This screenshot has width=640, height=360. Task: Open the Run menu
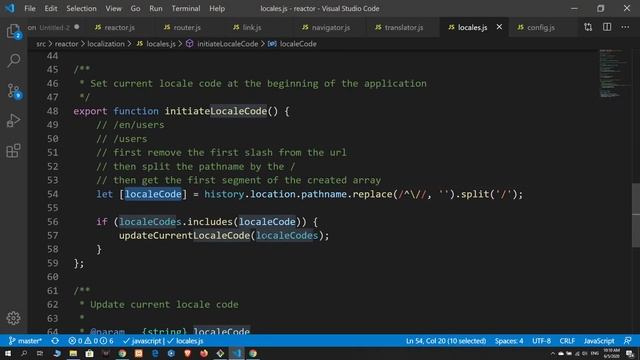156,8
